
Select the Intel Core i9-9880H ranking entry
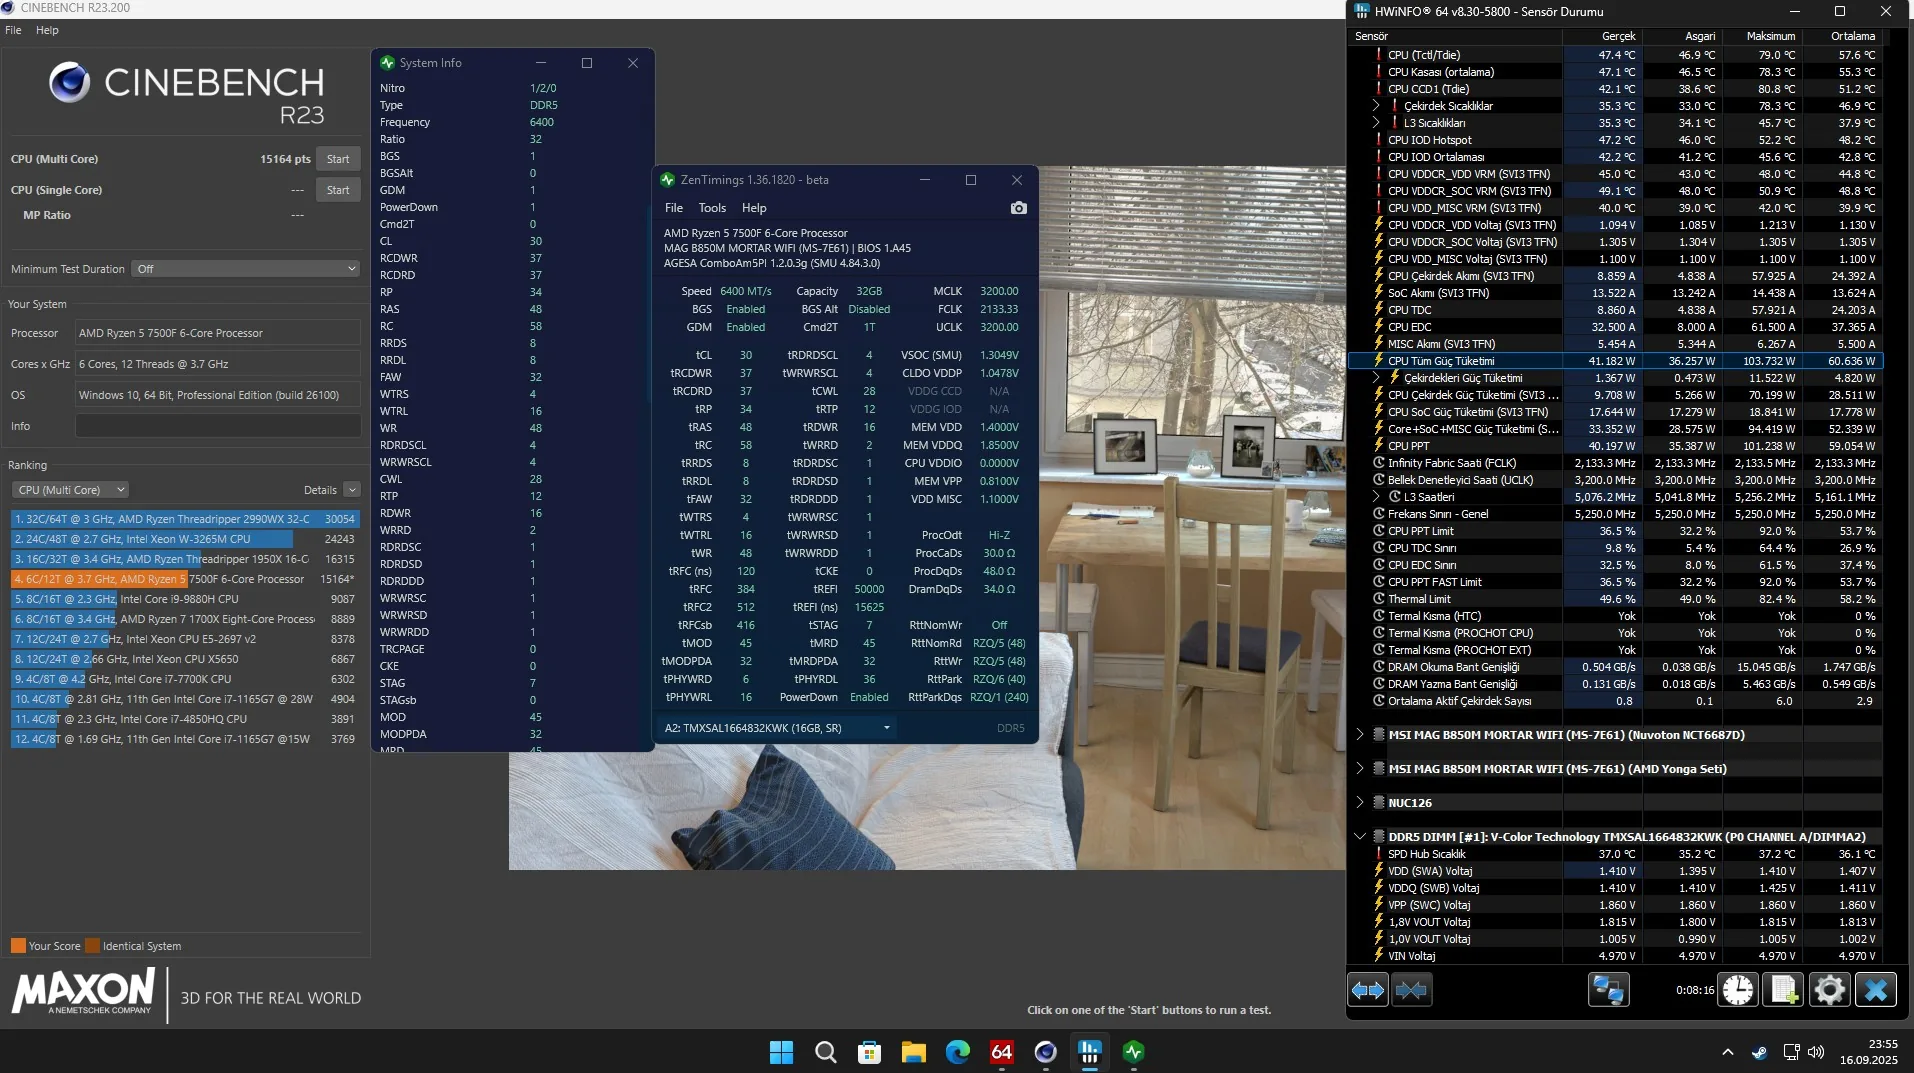(184, 599)
